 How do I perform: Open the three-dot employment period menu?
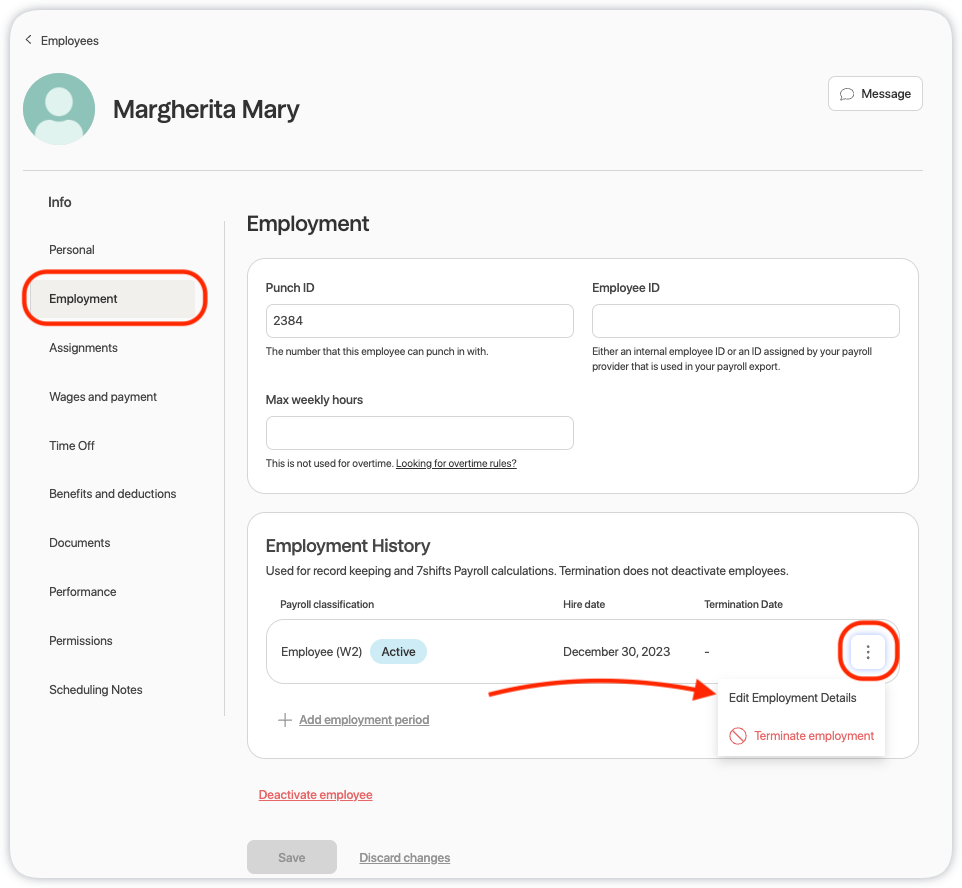click(868, 652)
